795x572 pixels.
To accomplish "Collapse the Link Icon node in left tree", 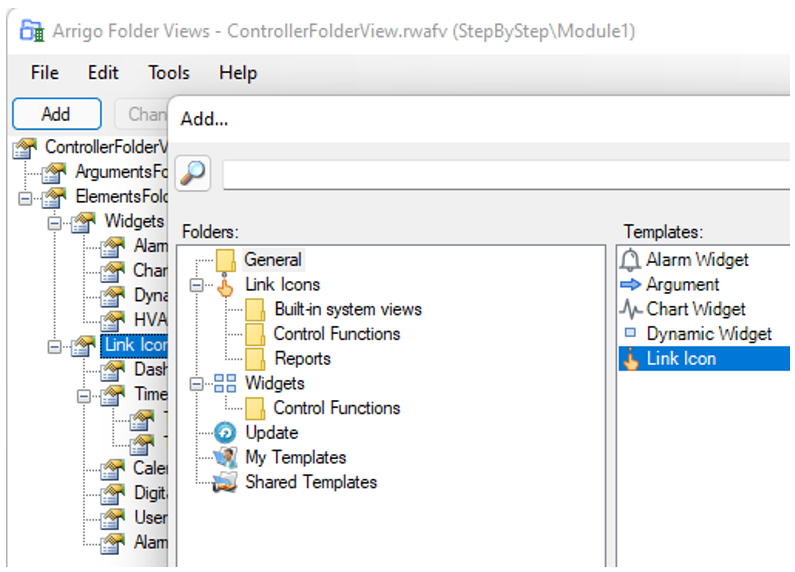I will (54, 347).
